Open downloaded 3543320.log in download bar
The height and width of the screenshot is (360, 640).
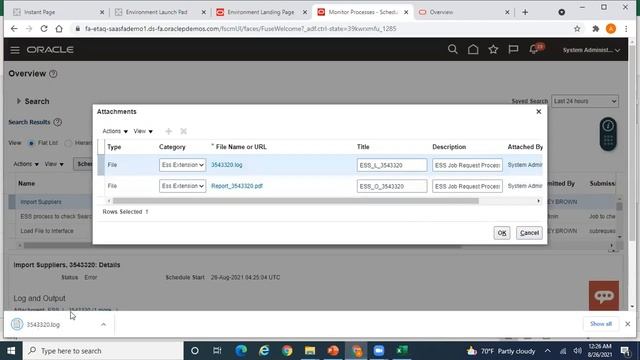pyautogui.click(x=43, y=324)
